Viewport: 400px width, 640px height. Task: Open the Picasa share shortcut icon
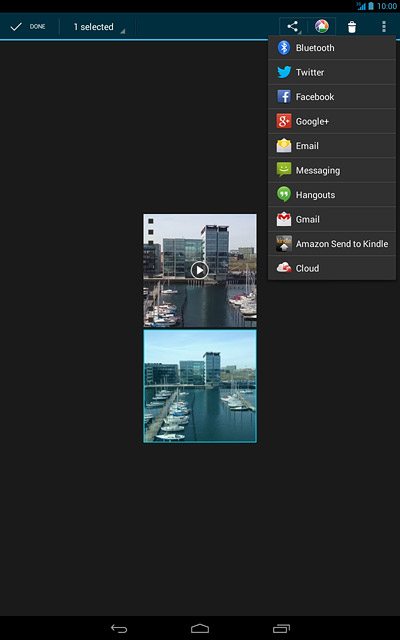pos(322,27)
